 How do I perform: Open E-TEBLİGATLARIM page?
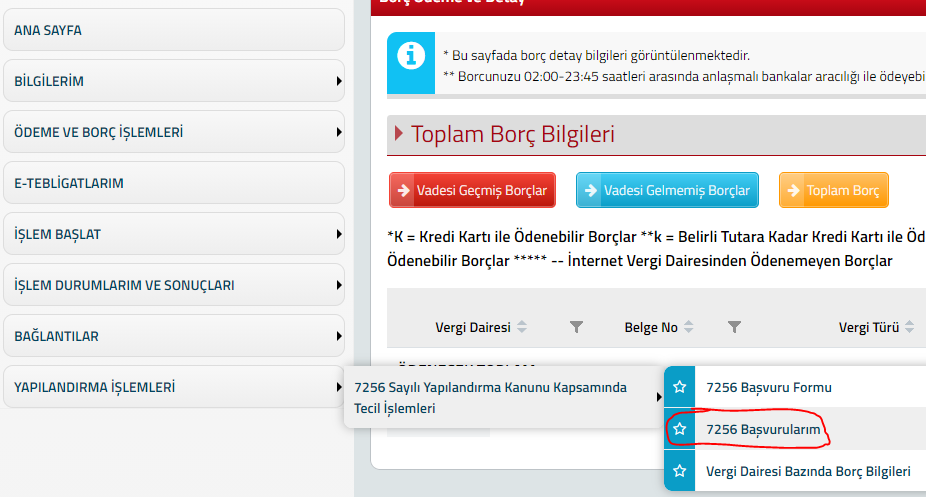coord(174,183)
